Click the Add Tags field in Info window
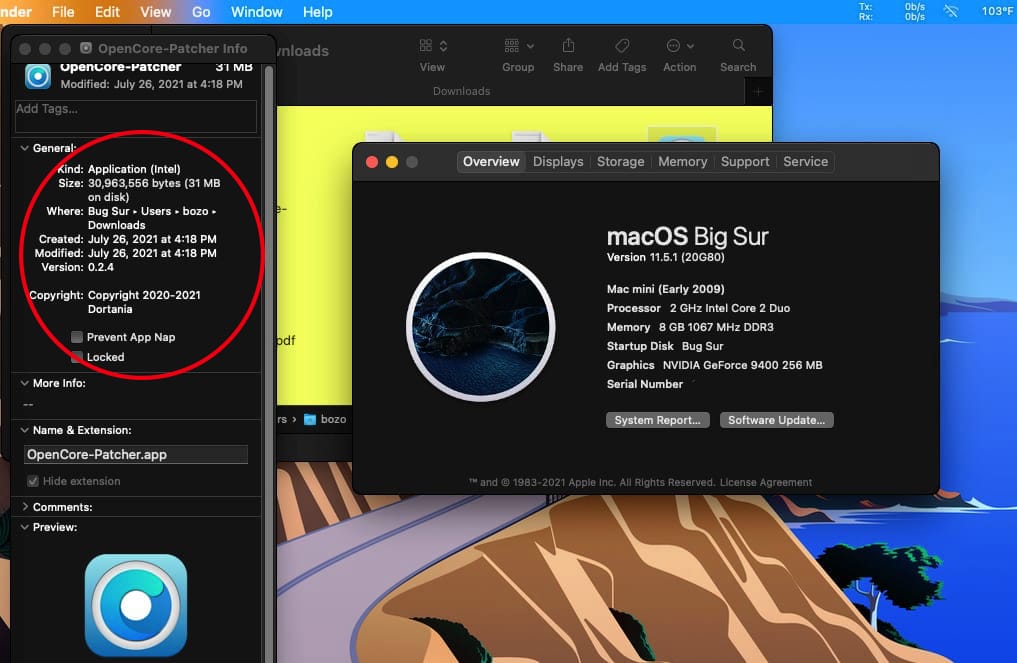 (136, 116)
